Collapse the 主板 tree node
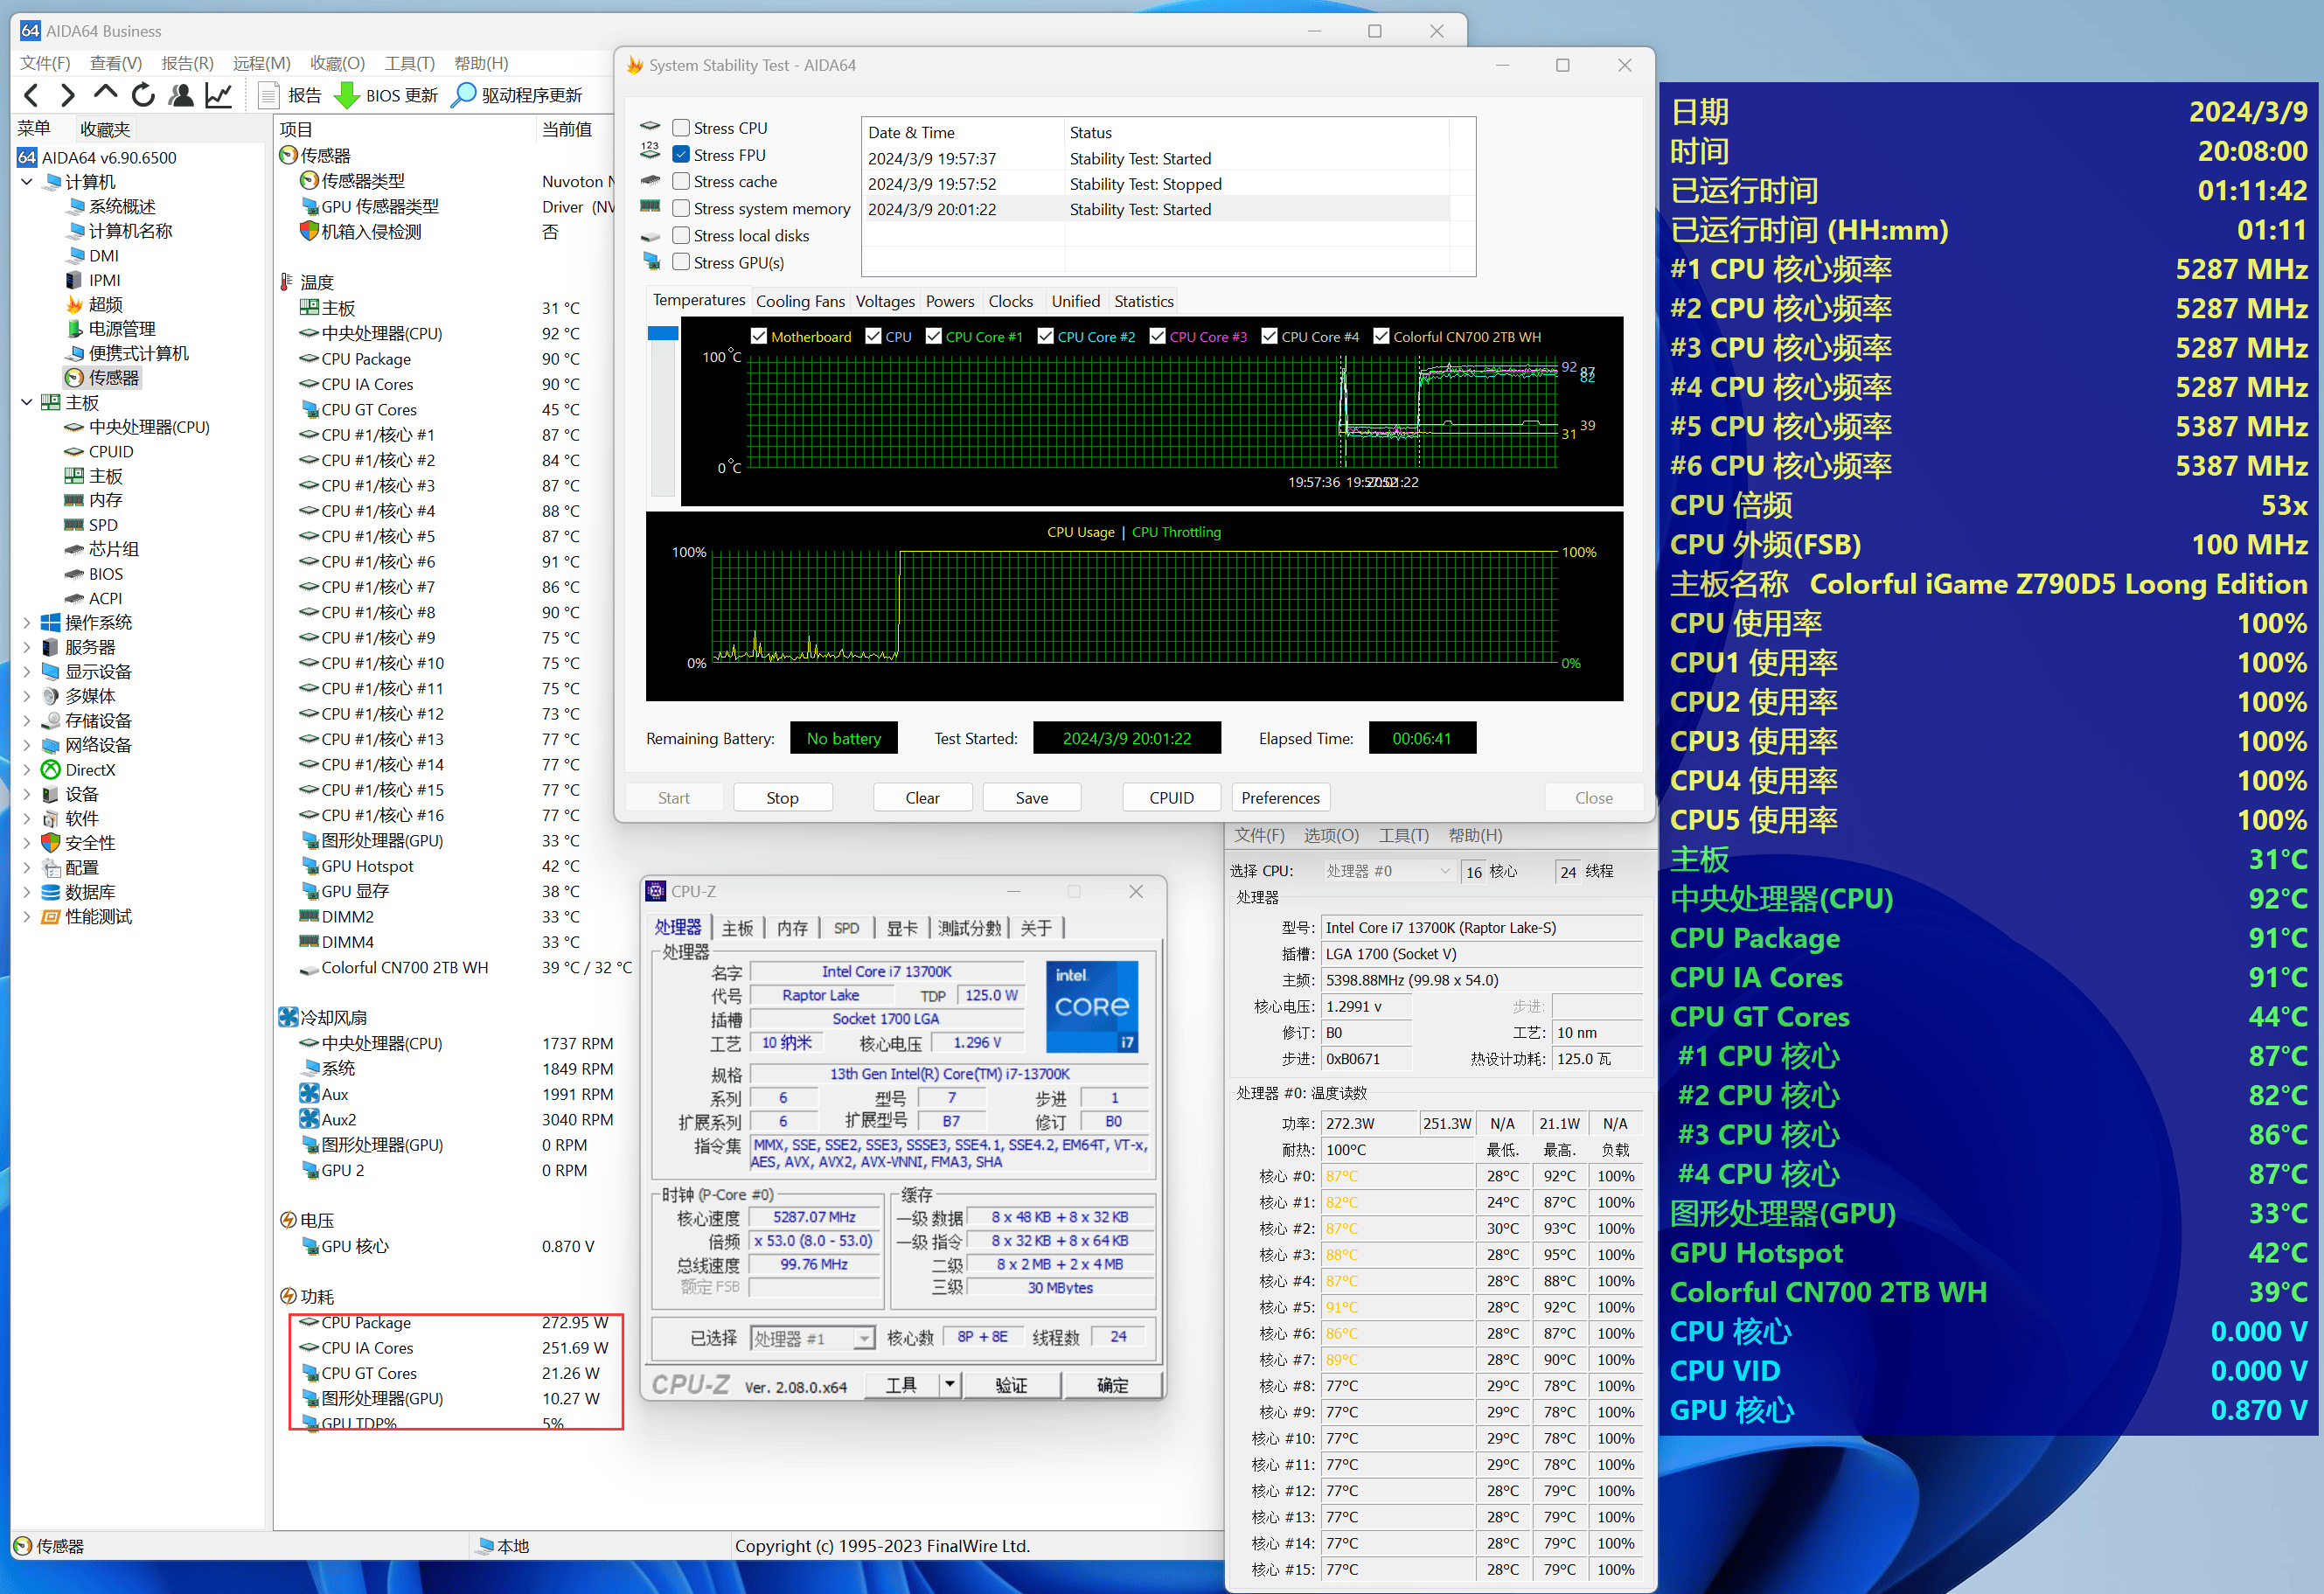The height and width of the screenshot is (1594, 2324). click(x=27, y=403)
